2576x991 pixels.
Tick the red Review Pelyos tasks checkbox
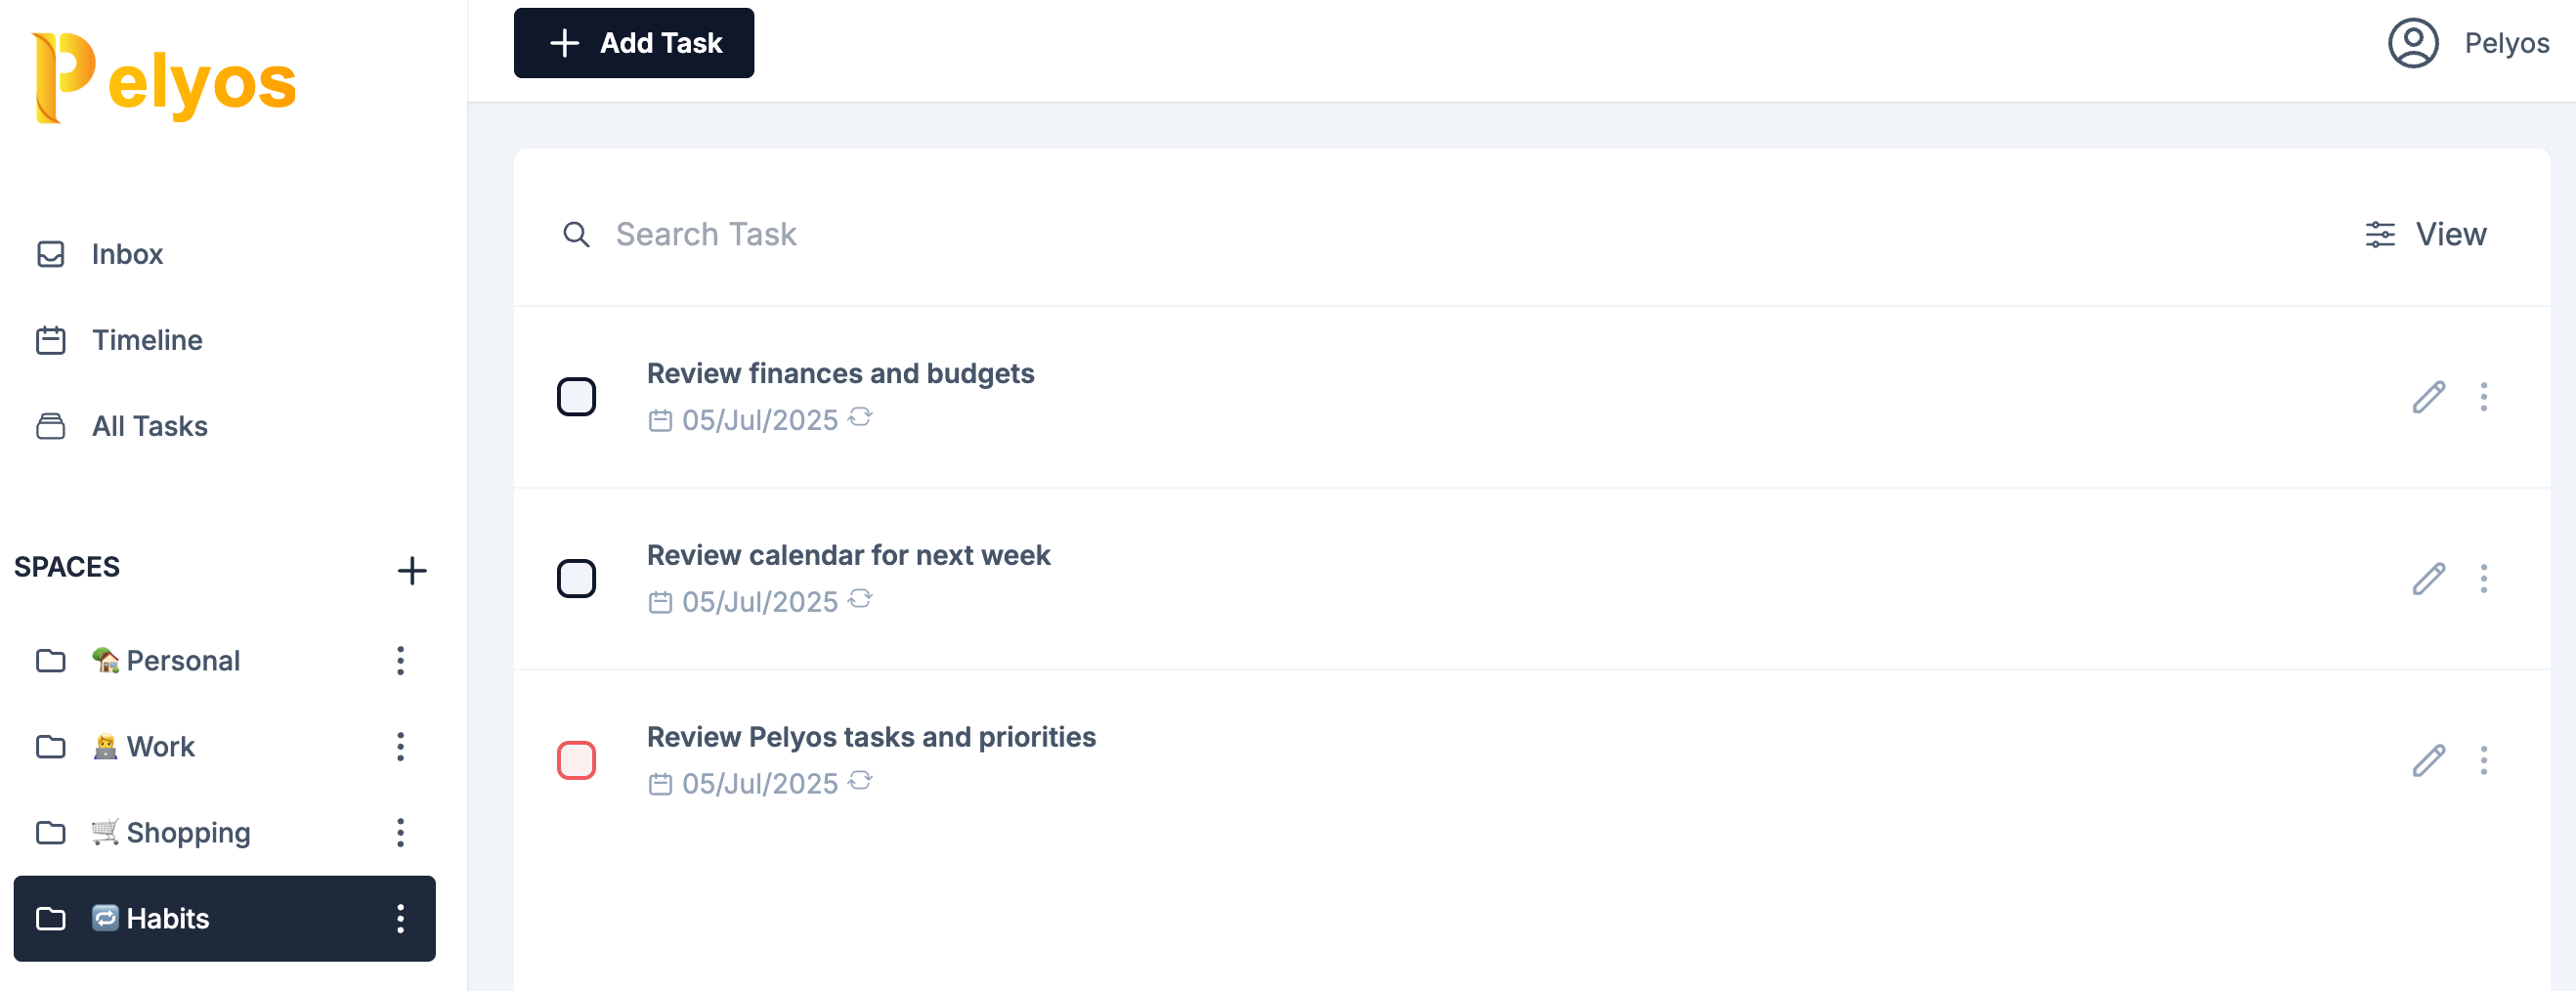[x=576, y=761]
